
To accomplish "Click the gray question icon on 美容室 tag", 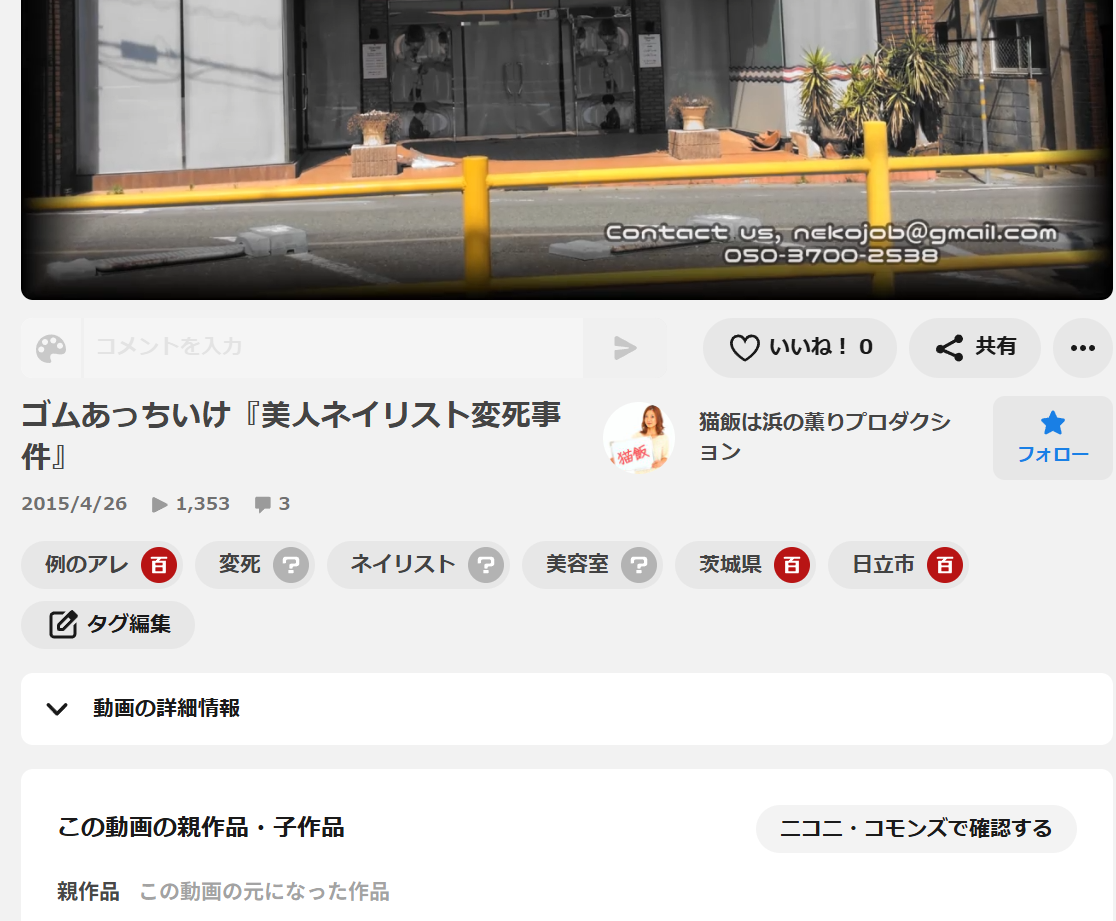I will point(639,565).
